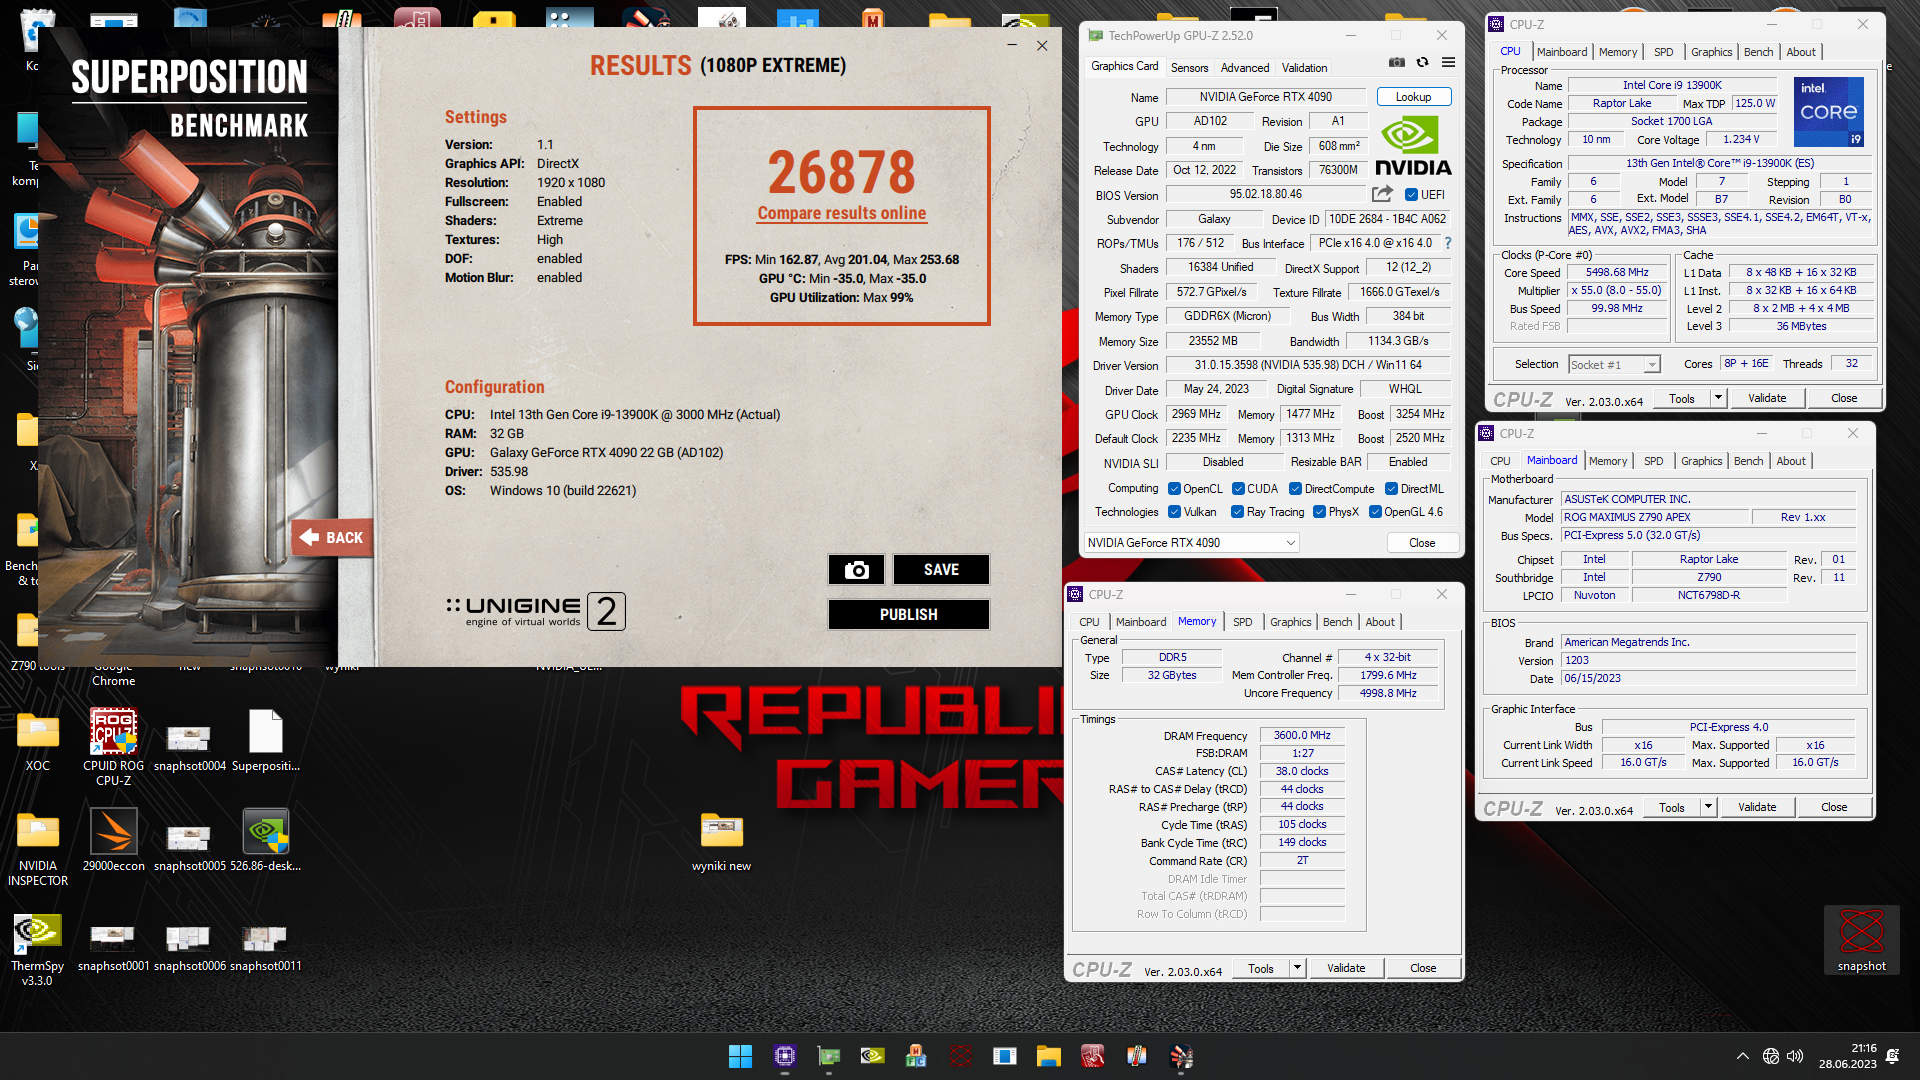This screenshot has height=1080, width=1920.
Task: Open the 29000eccon desktop icon
Action: click(113, 841)
